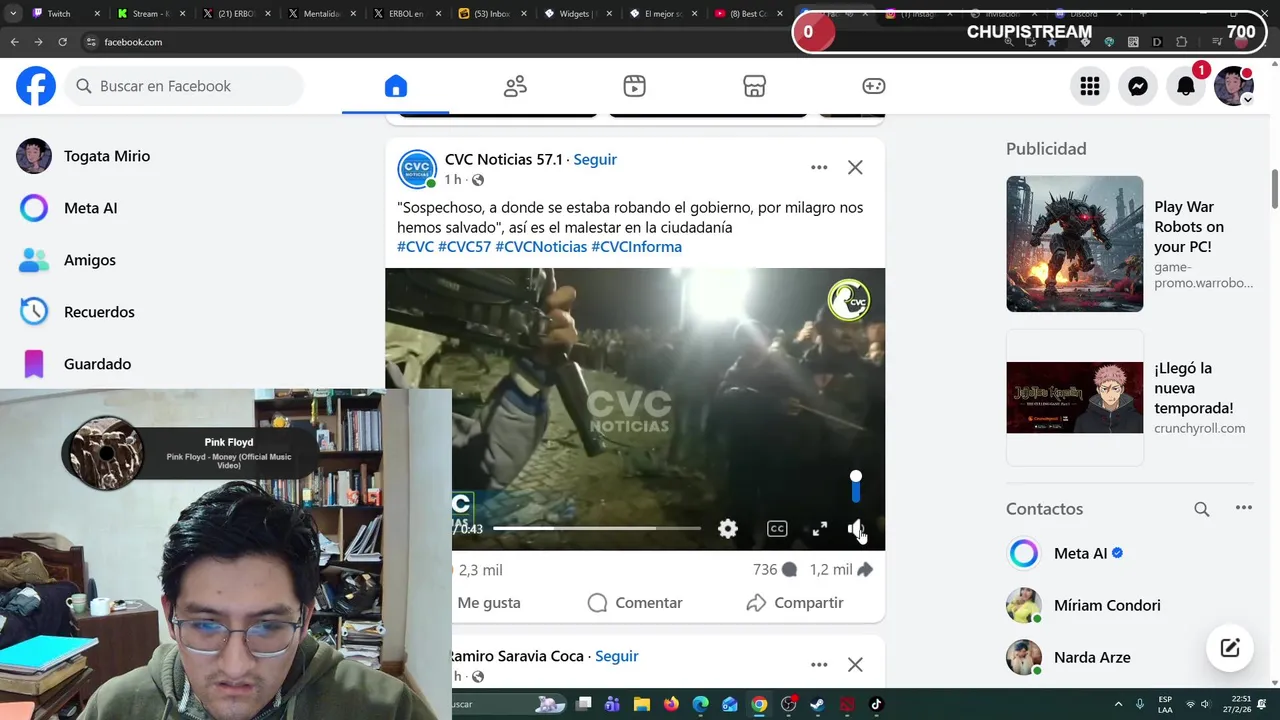
Task: Open File Explorer from the taskbar
Action: pyautogui.click(x=642, y=704)
